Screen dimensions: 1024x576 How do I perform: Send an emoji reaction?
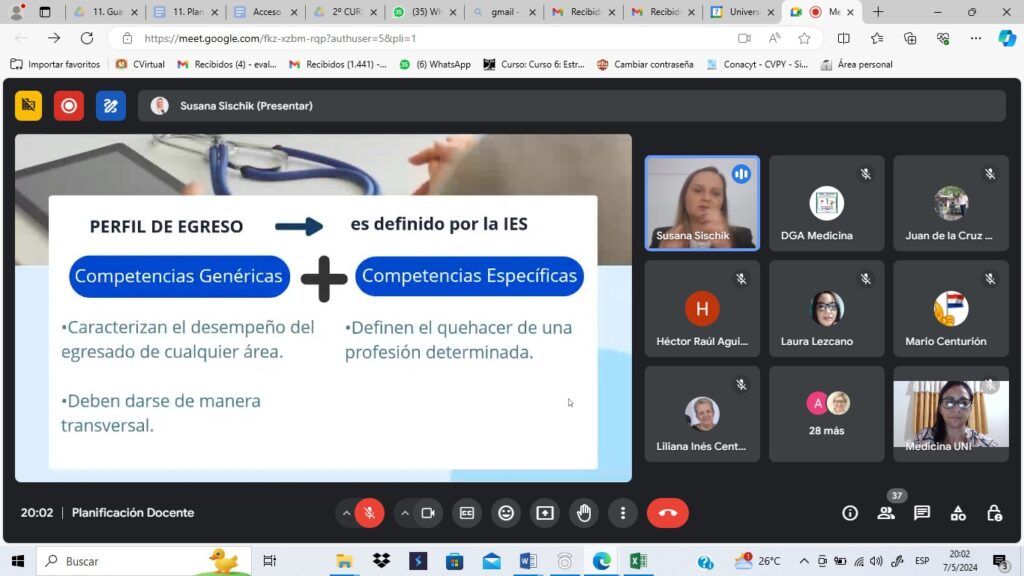click(x=506, y=513)
